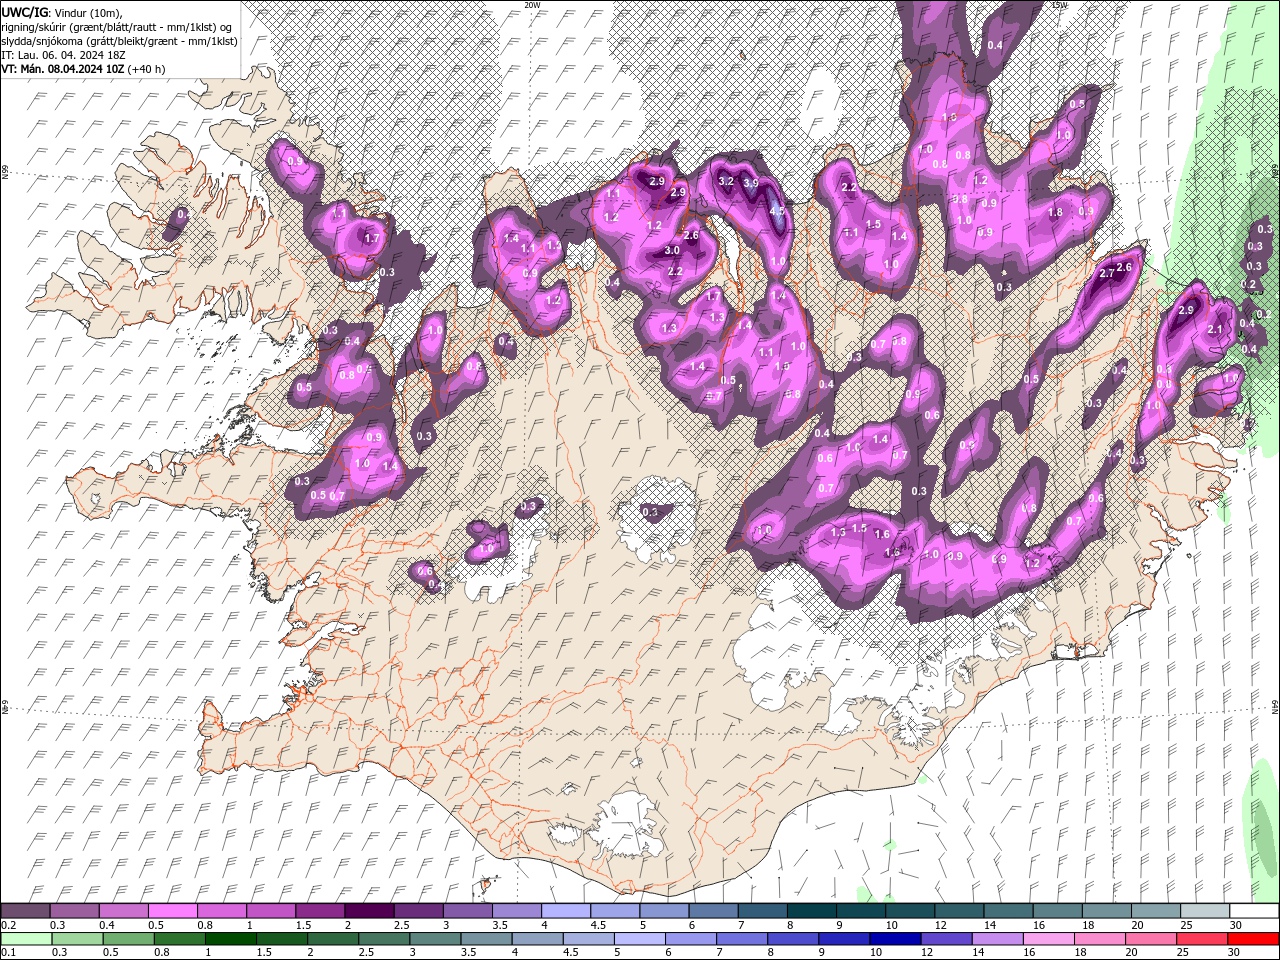Select the crimson 25 swatch in lower legend
Viewport: 1280px width, 960px height.
click(1201, 939)
